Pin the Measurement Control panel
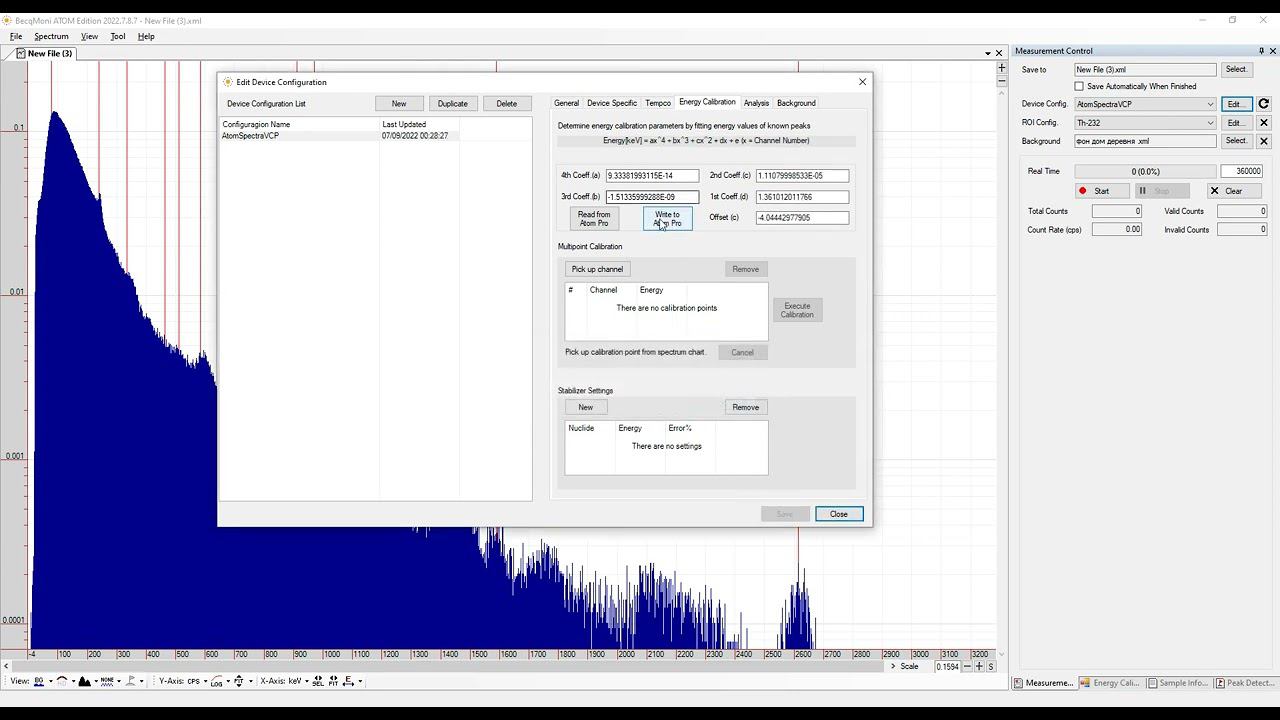1280x720 pixels. [1261, 51]
